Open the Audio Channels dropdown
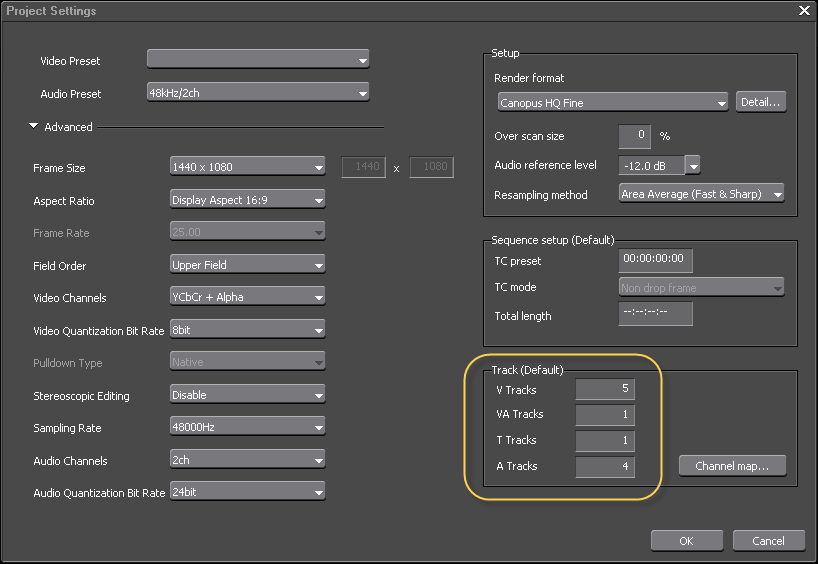 click(x=248, y=460)
